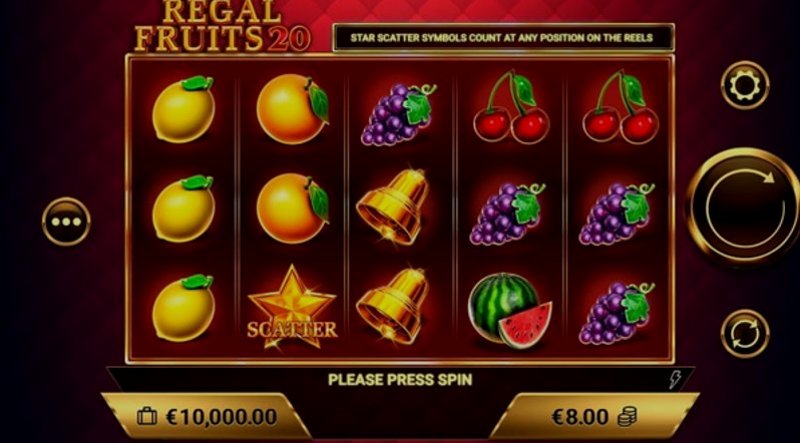
Task: Click the middle golden bell symbol
Action: coord(393,207)
